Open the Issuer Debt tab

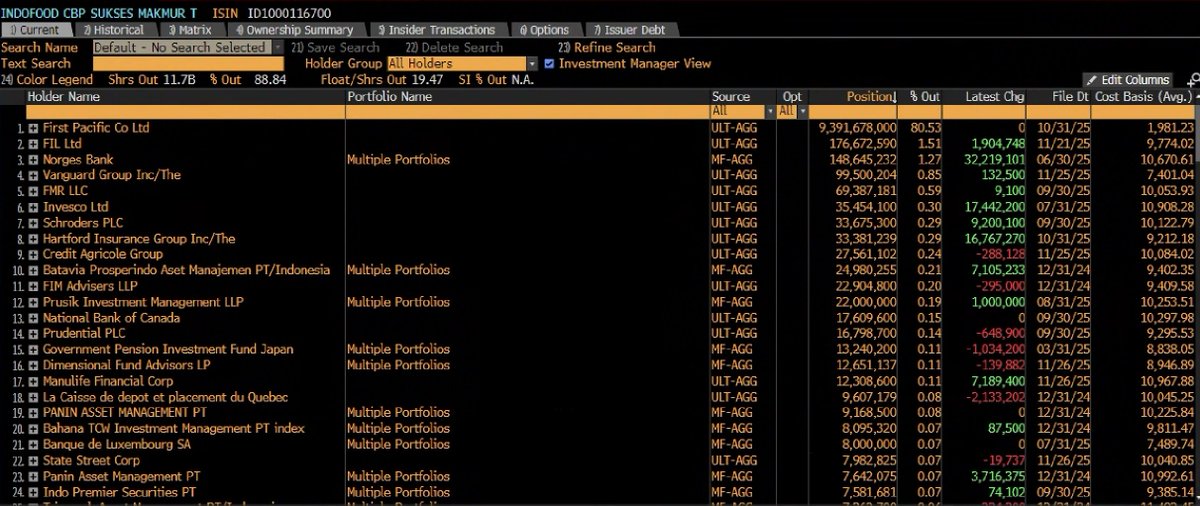pyautogui.click(x=631, y=30)
